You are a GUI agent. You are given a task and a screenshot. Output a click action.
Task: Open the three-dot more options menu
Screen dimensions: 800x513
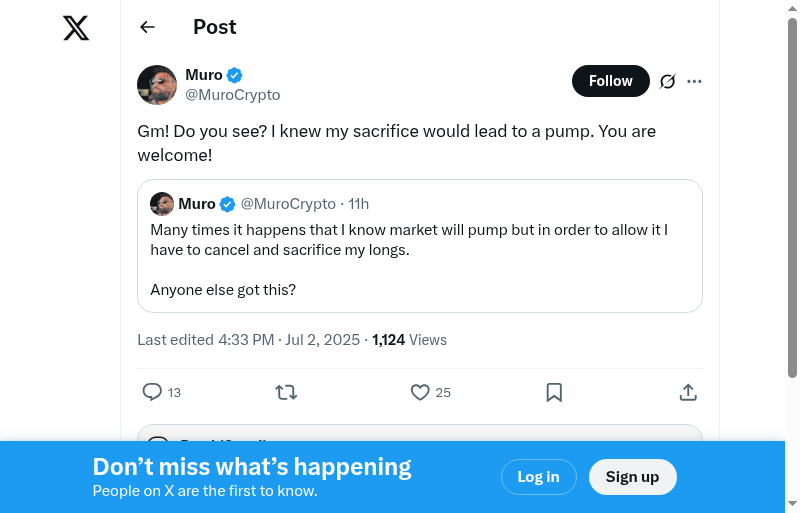pos(695,81)
